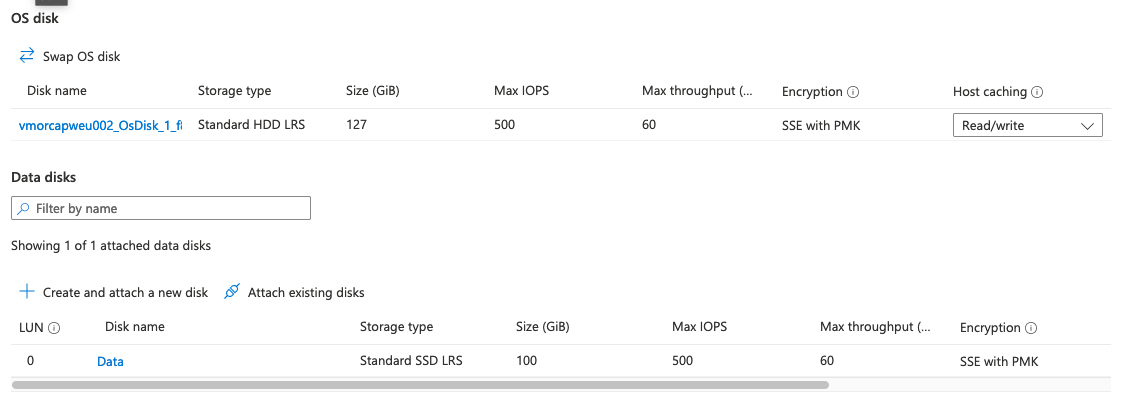Click the Attach existing disks link icon
The height and width of the screenshot is (419, 1131).
[232, 292]
